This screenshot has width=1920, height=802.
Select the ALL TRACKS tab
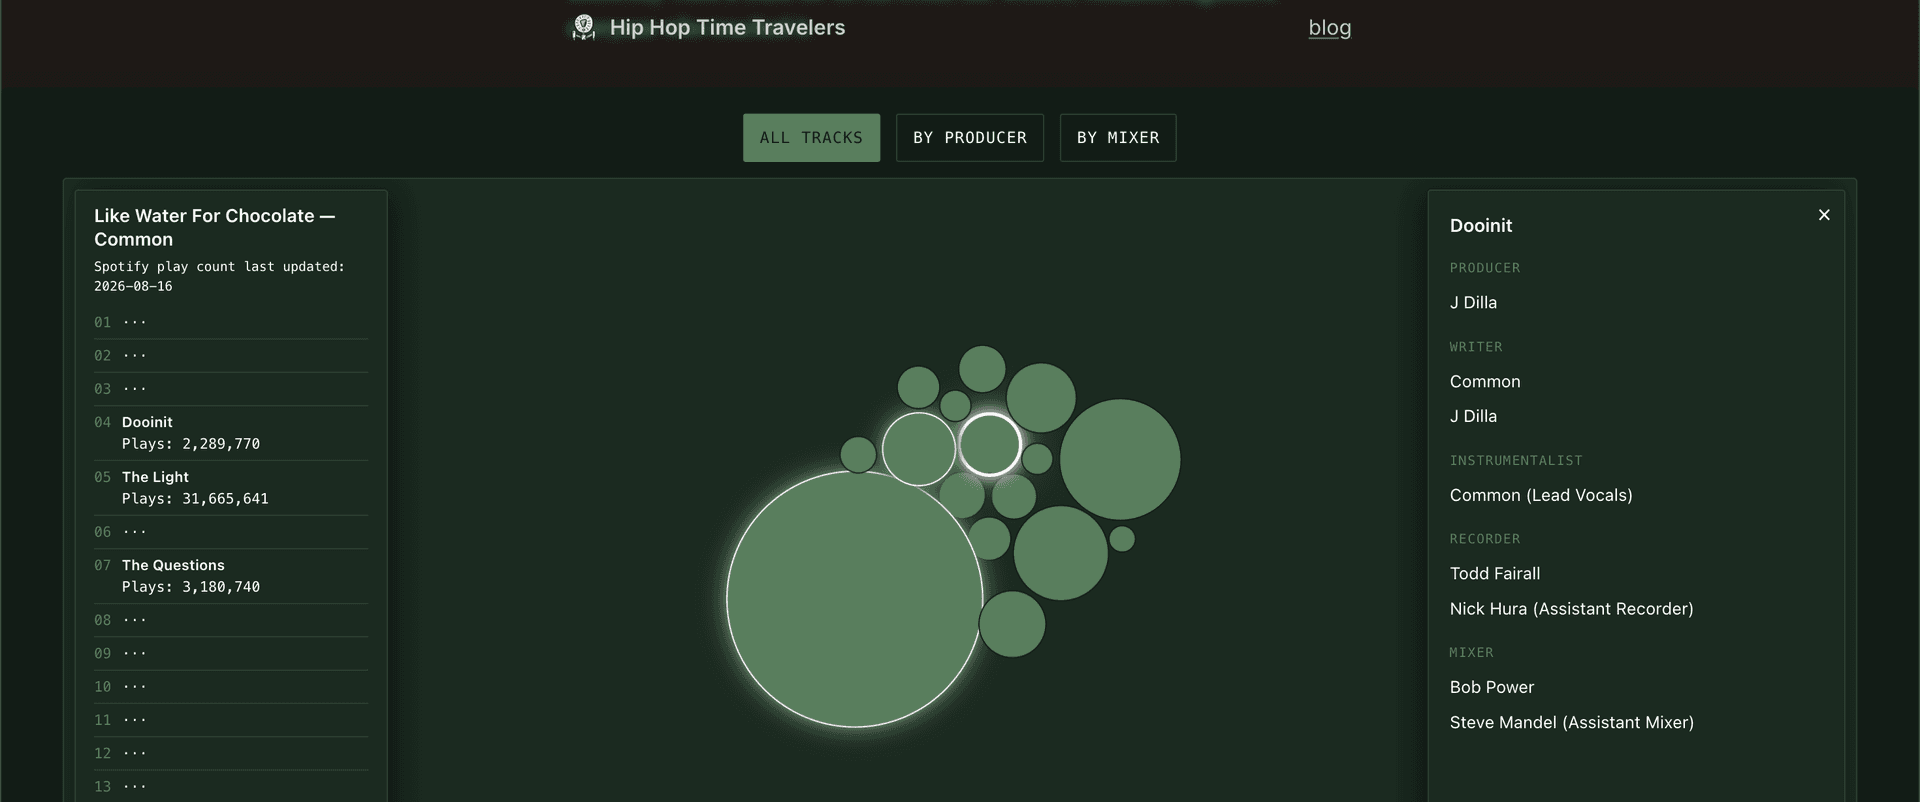(x=811, y=138)
